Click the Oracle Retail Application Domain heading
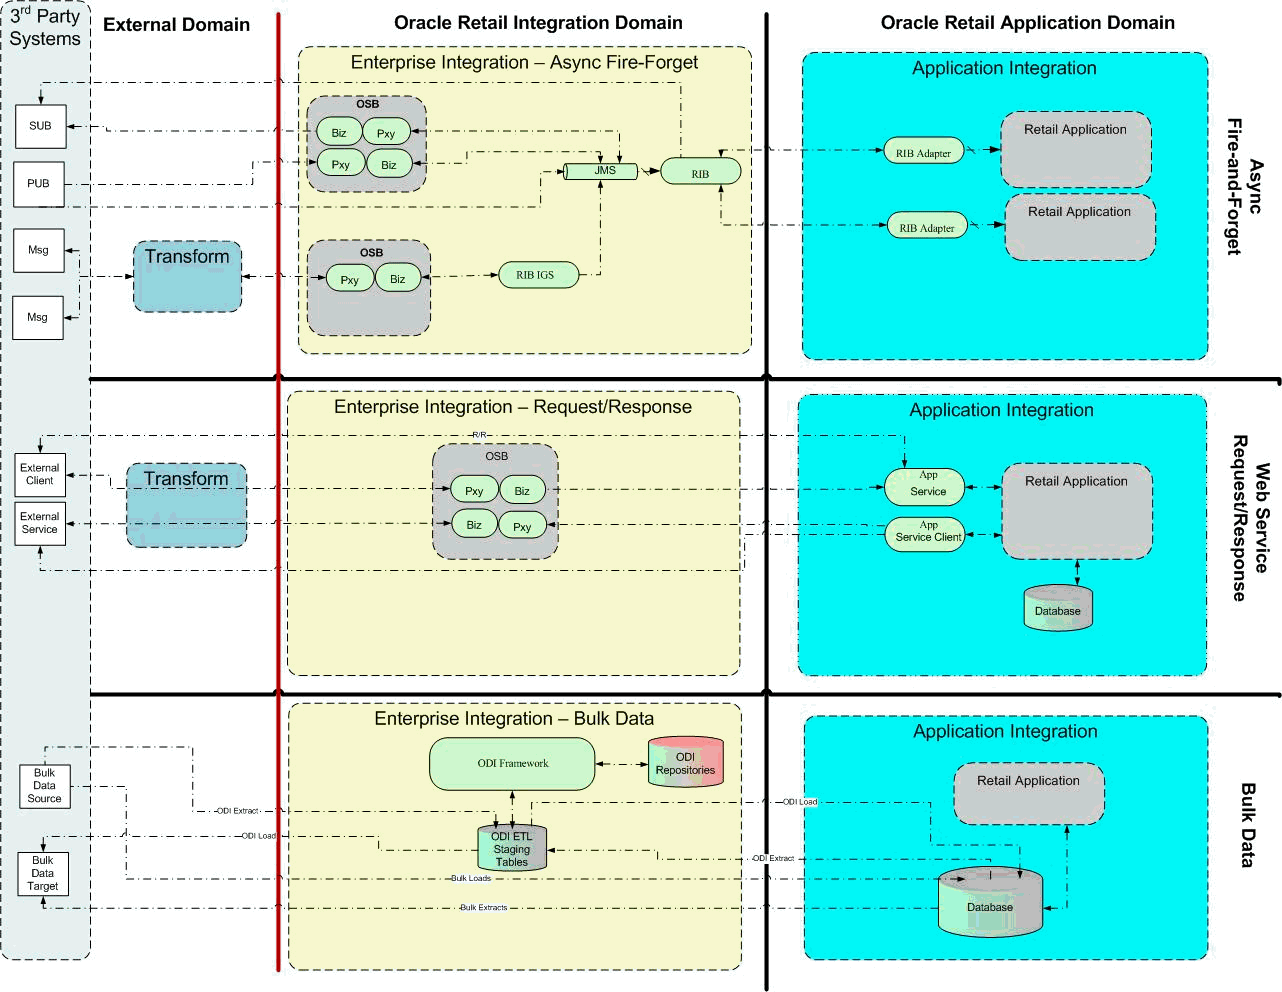The width and height of the screenshot is (1282, 992). [x=1027, y=23]
